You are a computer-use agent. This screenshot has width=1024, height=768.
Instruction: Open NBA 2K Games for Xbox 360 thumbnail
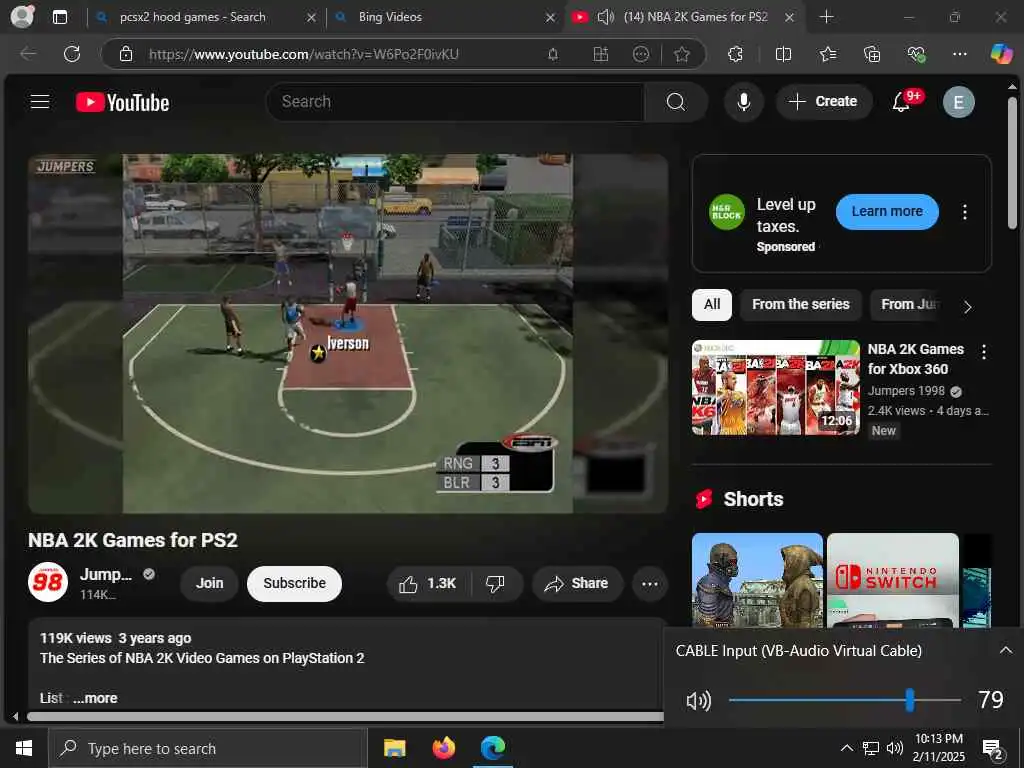pos(776,387)
